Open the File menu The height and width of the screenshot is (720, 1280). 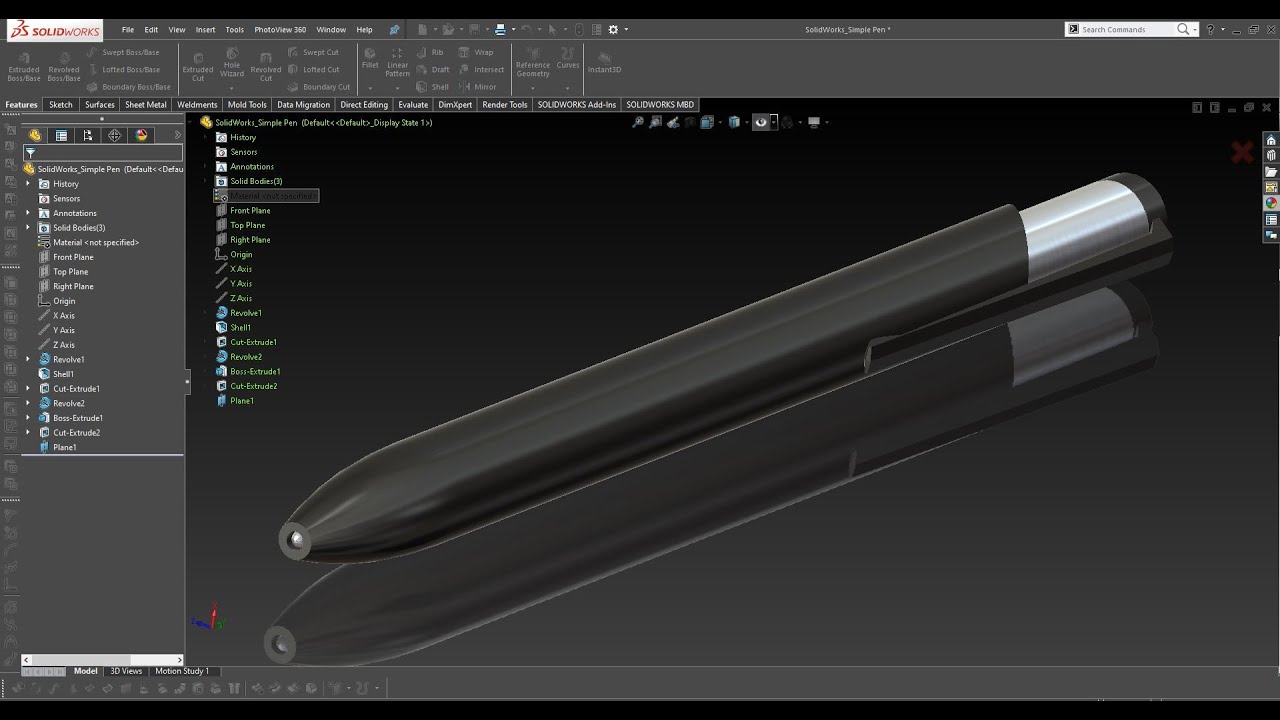tap(128, 30)
